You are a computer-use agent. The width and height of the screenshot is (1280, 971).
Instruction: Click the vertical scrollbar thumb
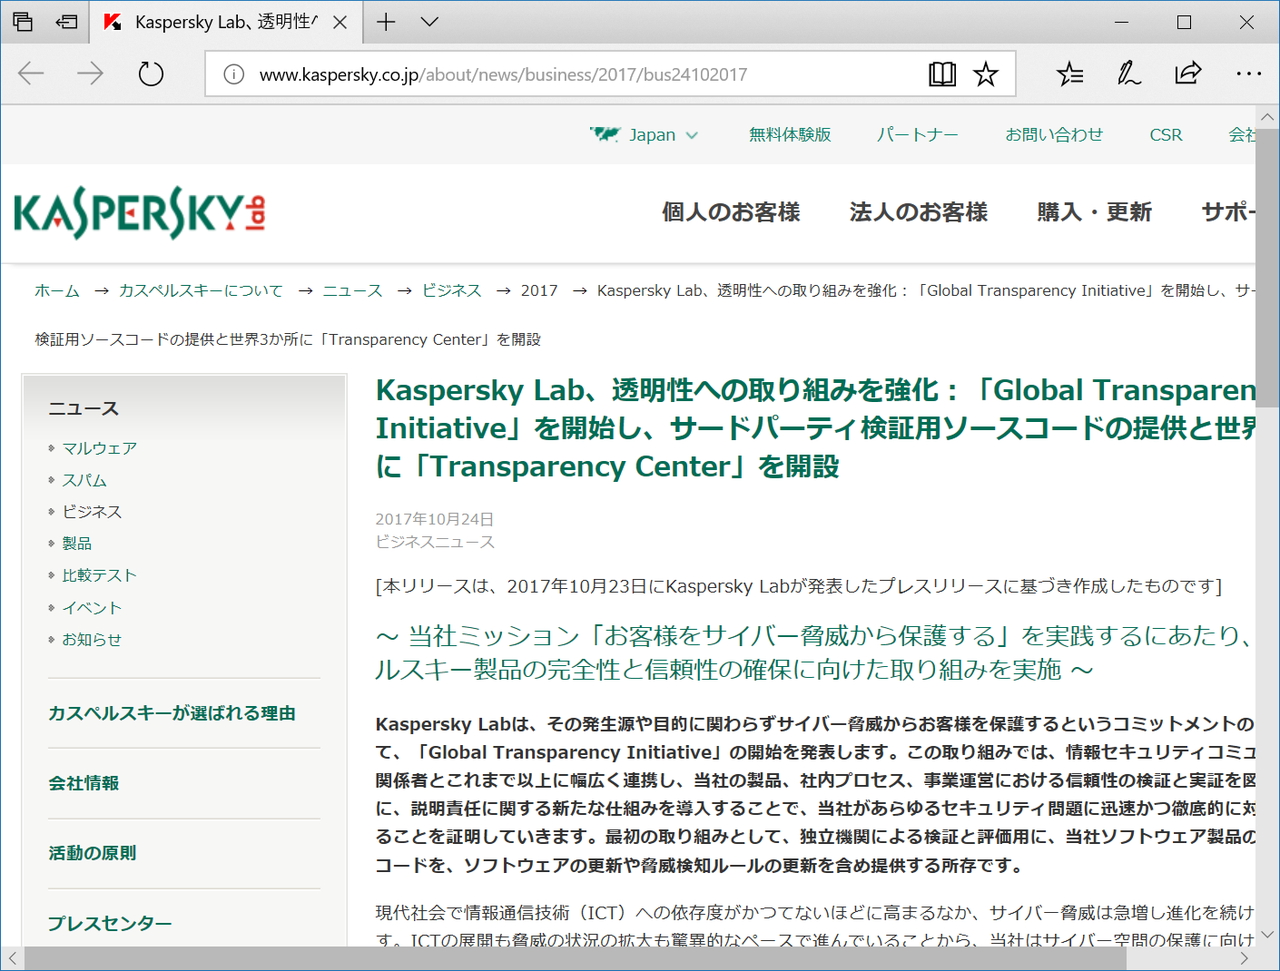point(1268,267)
